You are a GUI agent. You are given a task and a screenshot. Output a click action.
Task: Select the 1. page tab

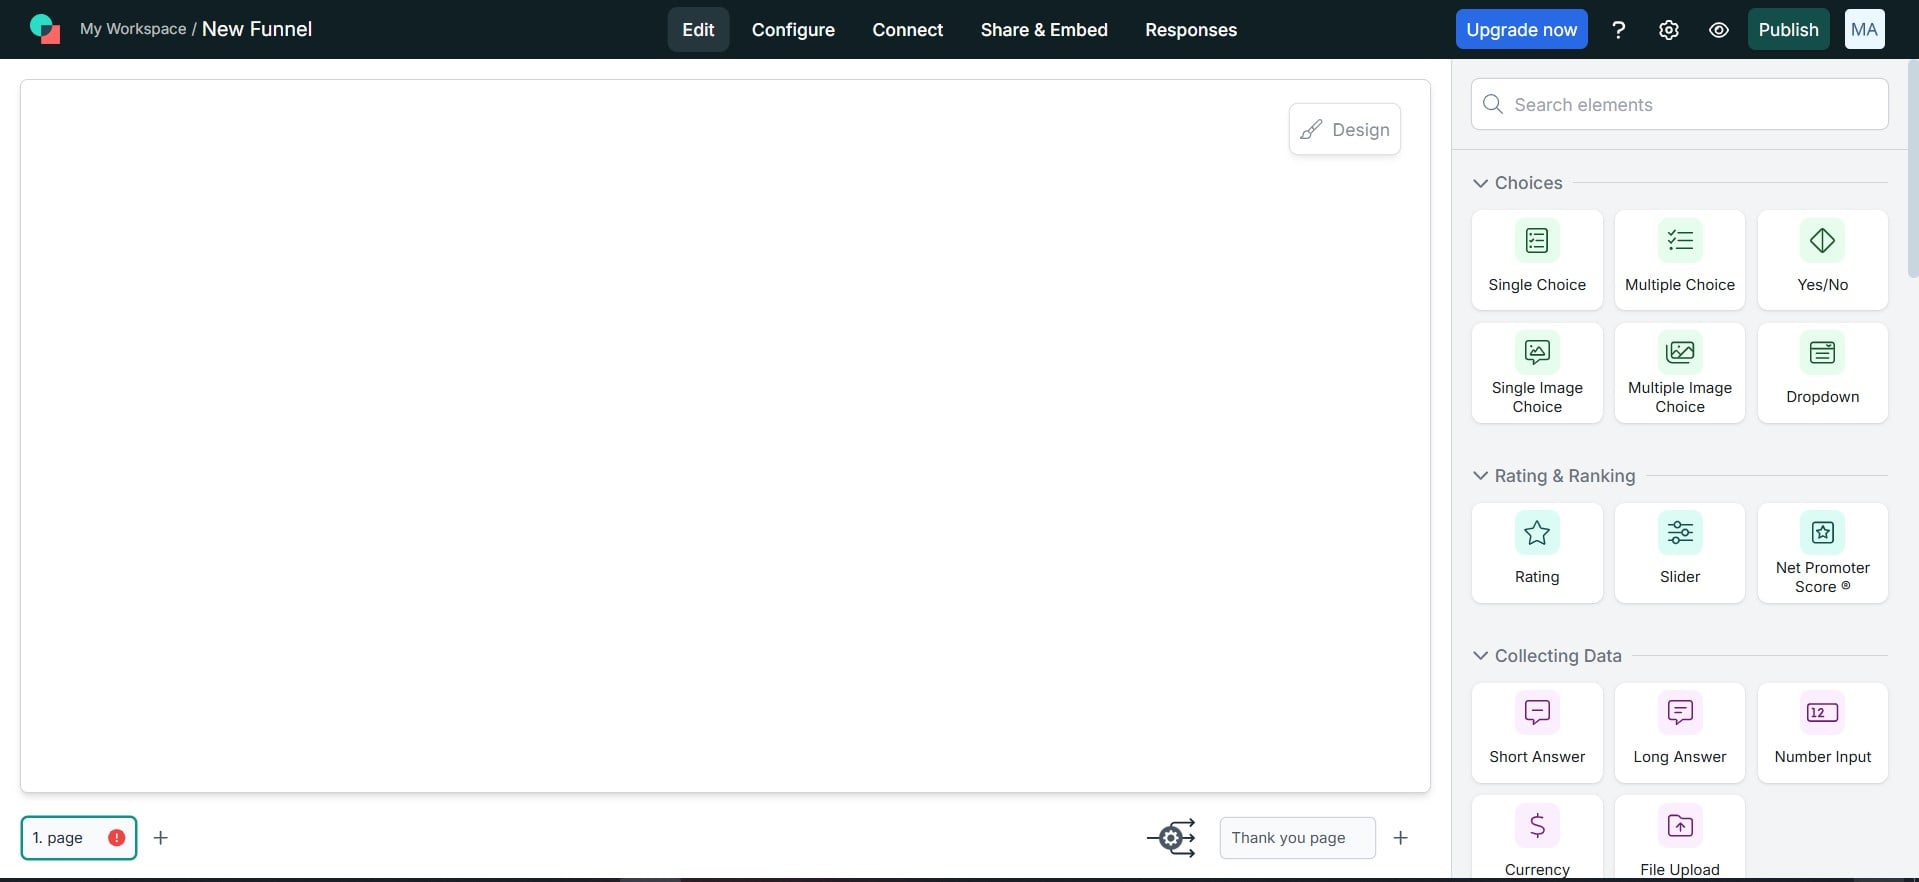coord(78,838)
